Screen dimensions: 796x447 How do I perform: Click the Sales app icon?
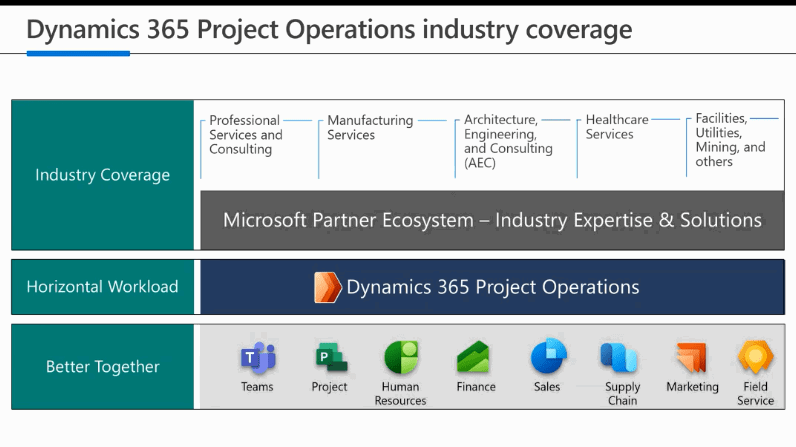pos(548,356)
